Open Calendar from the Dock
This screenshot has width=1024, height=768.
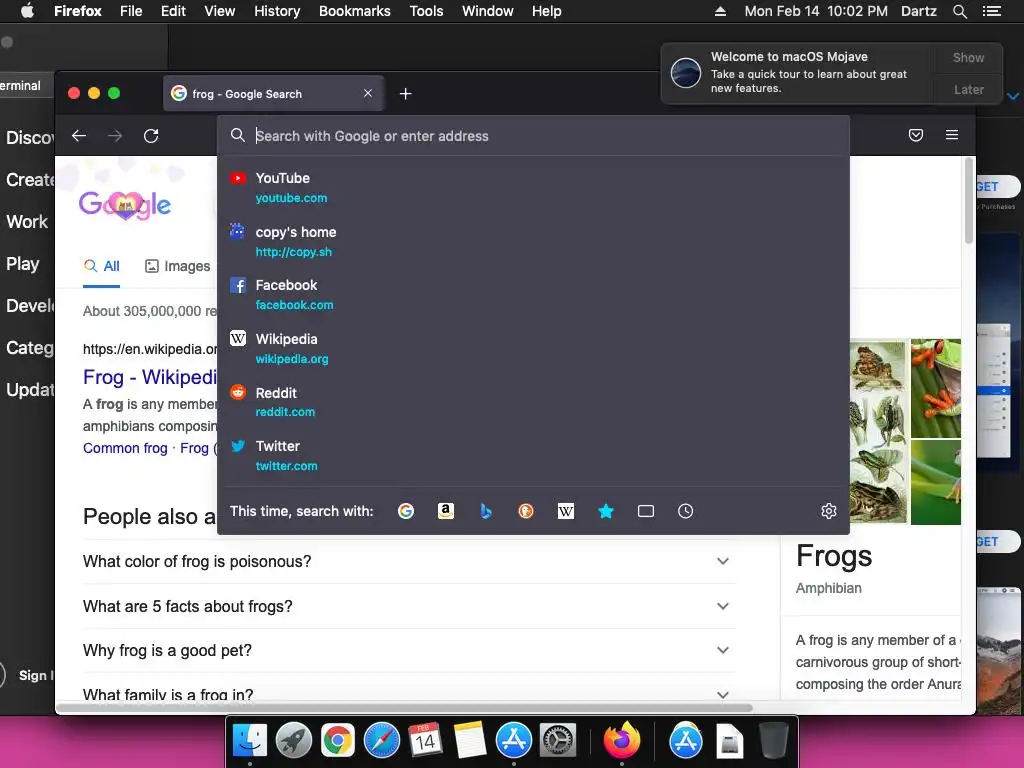tap(425, 741)
